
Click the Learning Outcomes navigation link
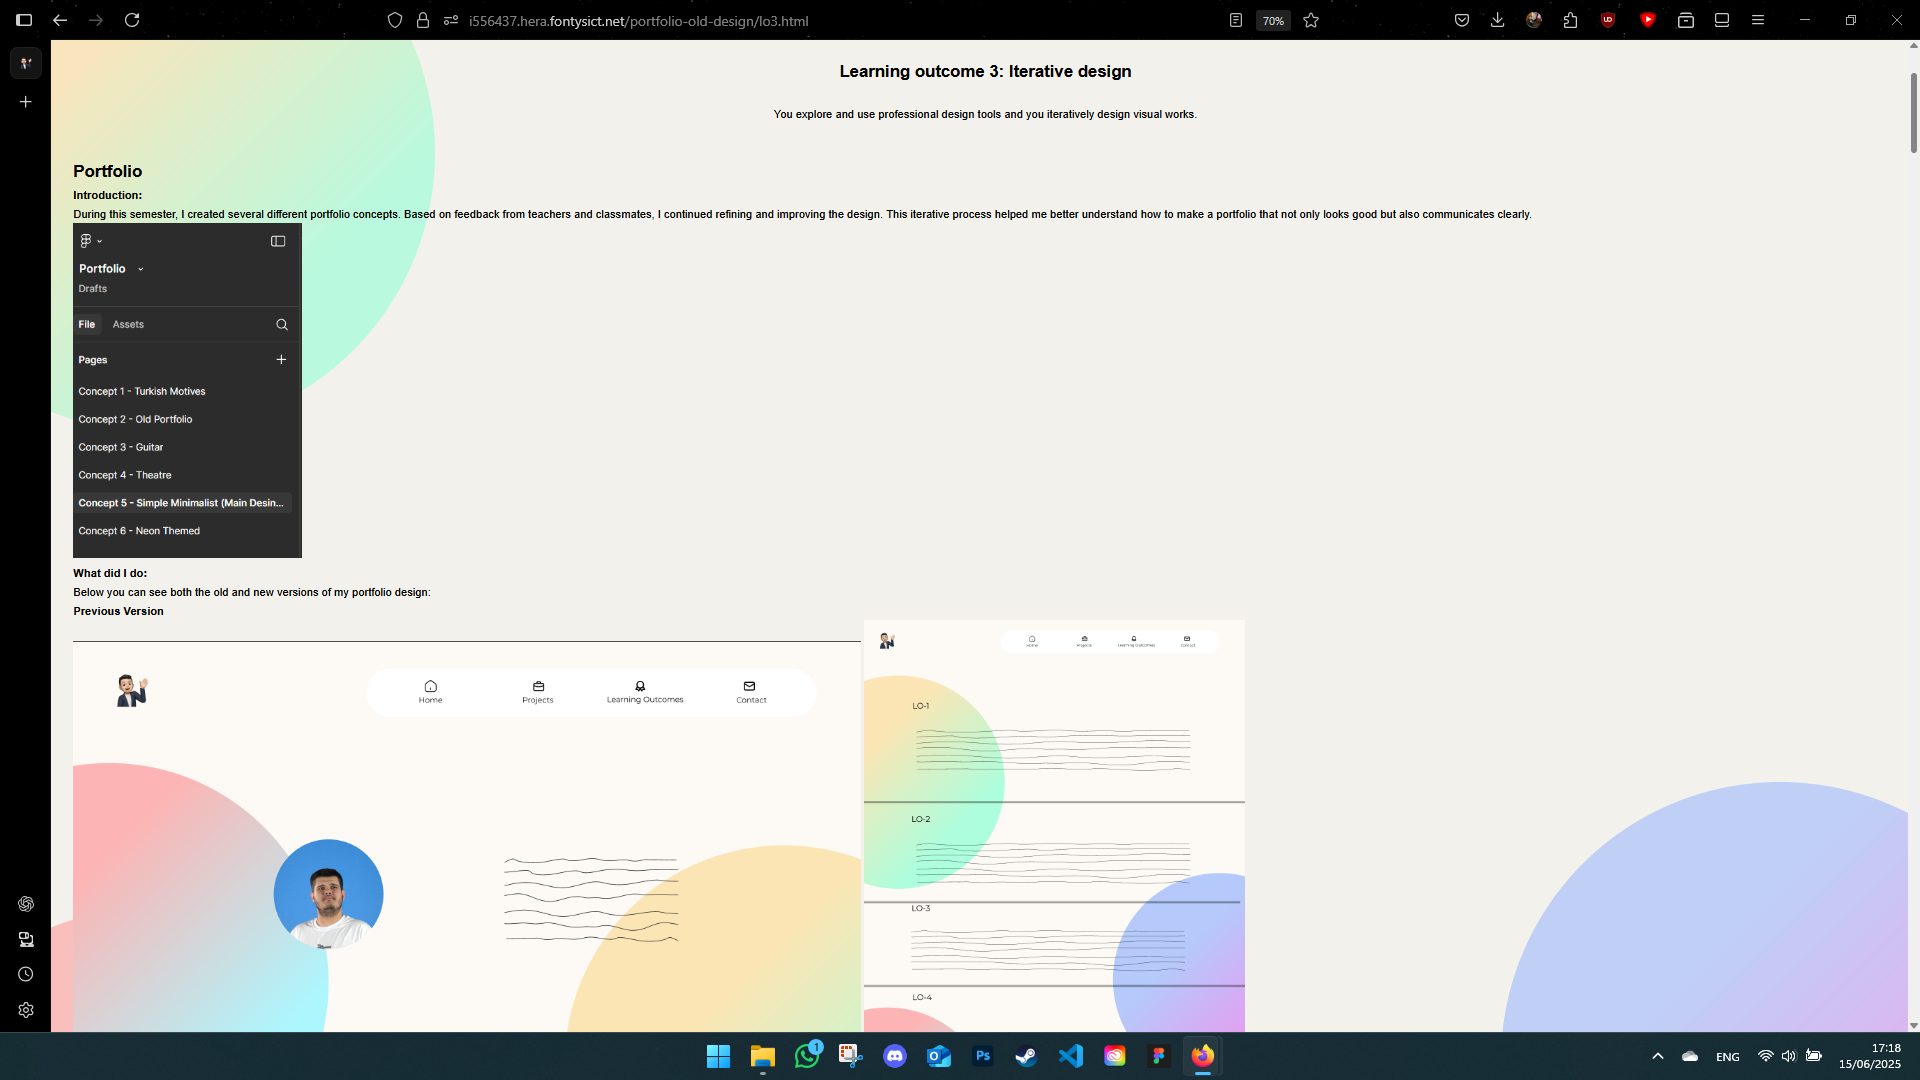(644, 692)
